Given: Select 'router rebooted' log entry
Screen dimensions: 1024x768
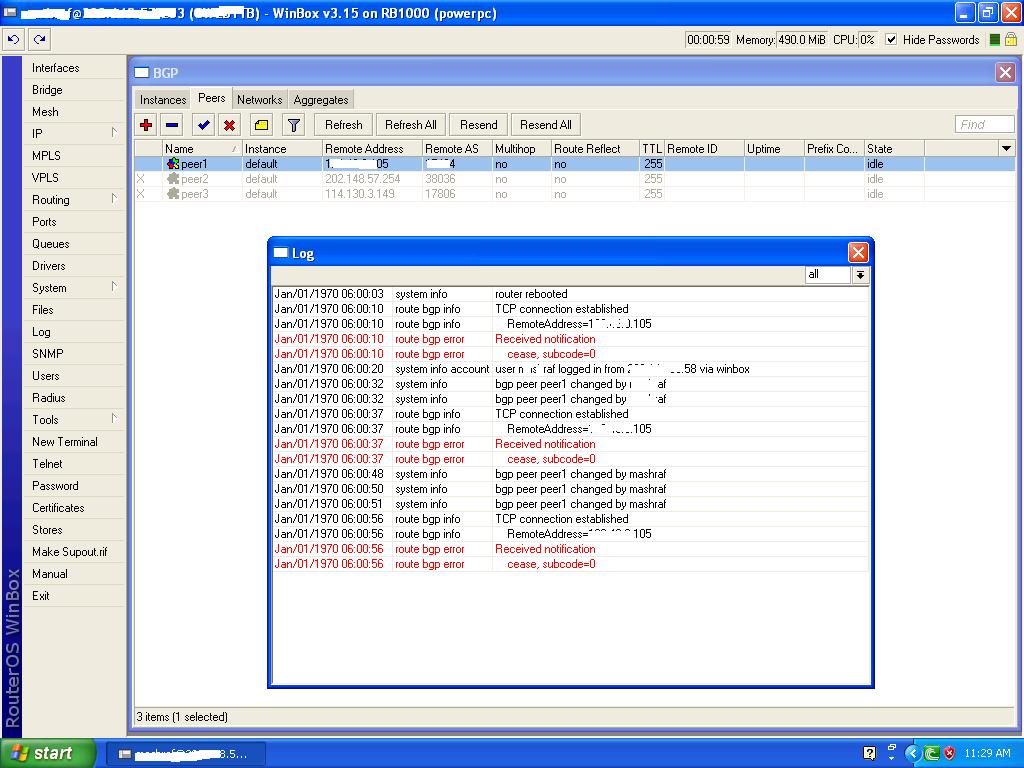Looking at the screenshot, I should click(531, 294).
